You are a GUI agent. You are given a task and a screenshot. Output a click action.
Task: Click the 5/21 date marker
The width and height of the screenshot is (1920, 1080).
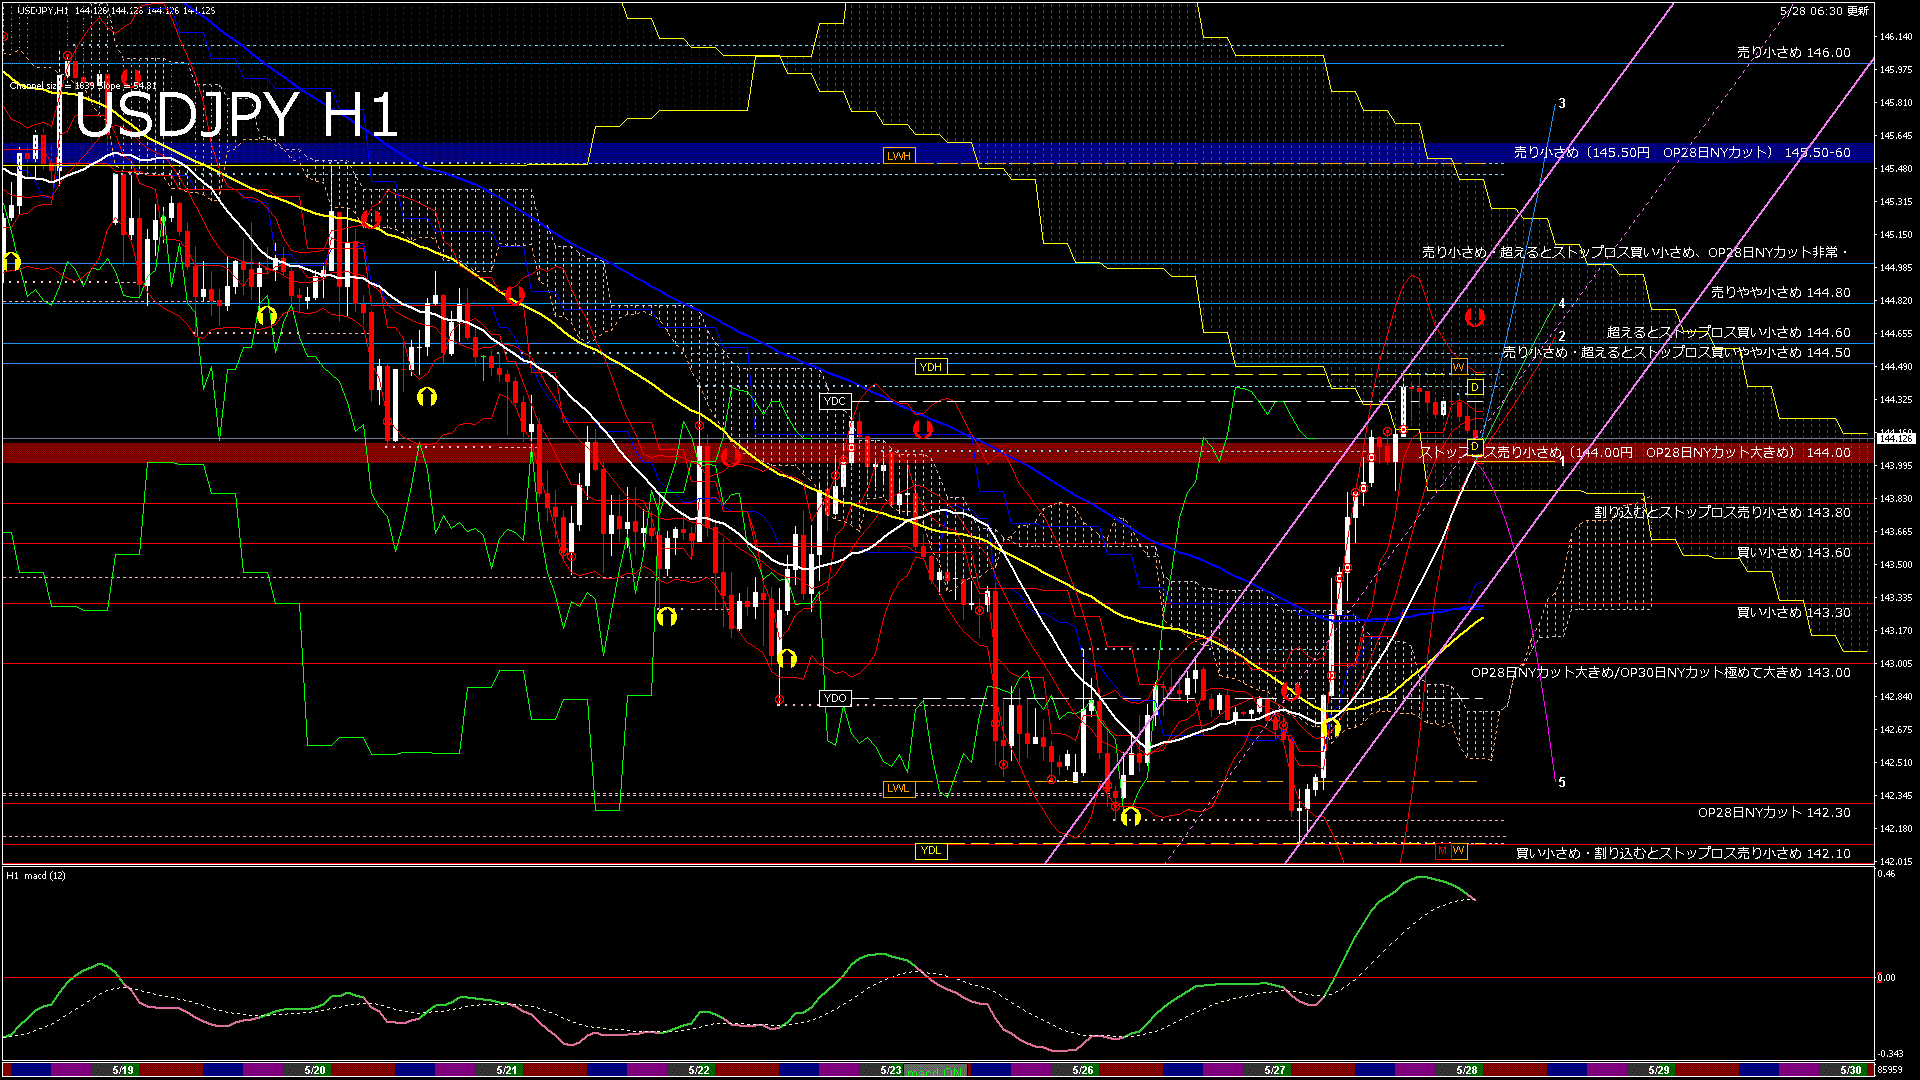(507, 1070)
